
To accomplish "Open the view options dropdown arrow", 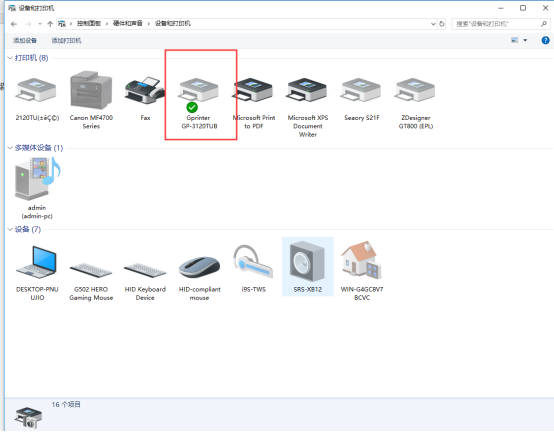I will point(525,40).
